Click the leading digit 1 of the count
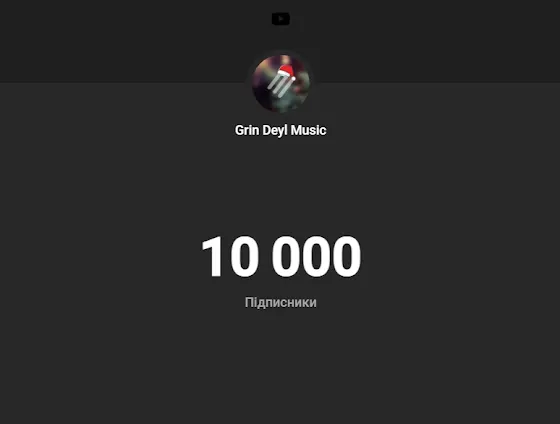560x424 pixels. pos(214,256)
